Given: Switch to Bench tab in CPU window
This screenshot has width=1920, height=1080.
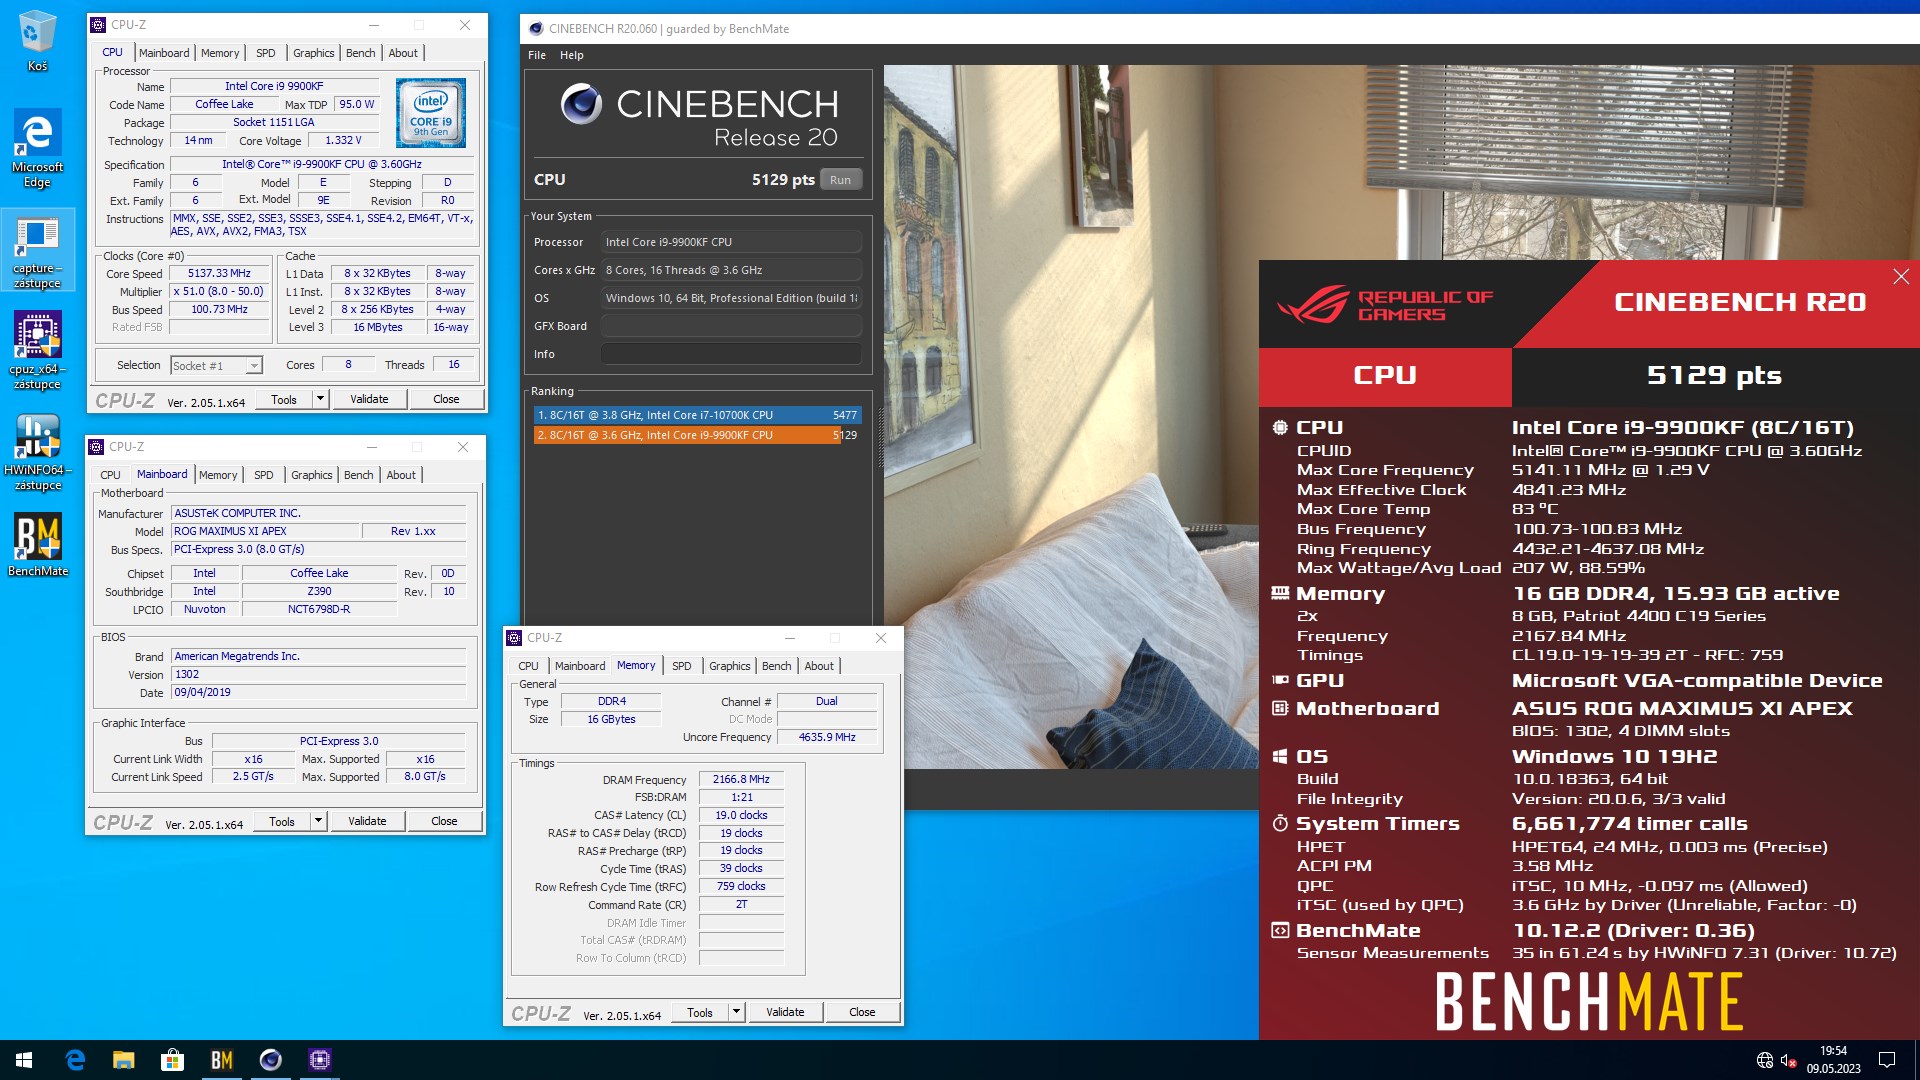Looking at the screenshot, I should tap(361, 53).
